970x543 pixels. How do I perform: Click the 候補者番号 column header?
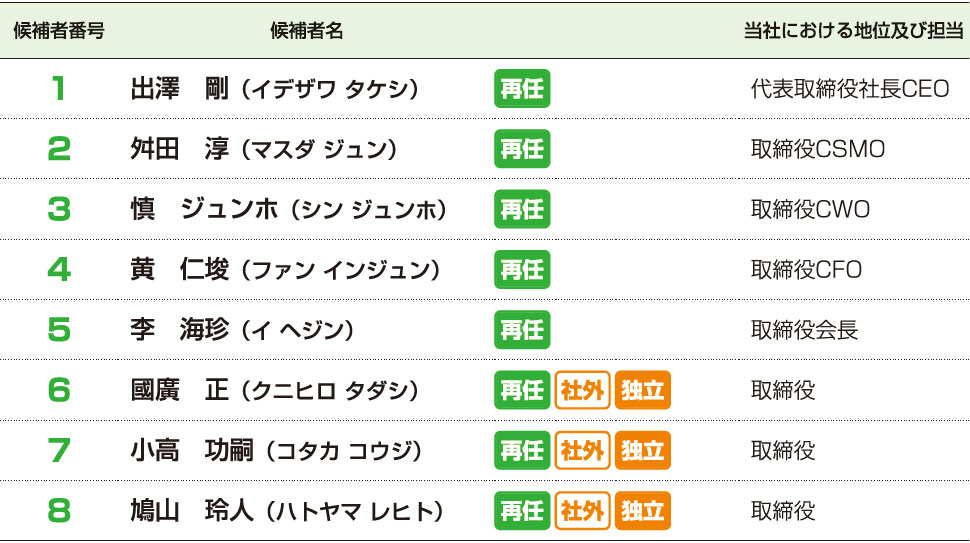59,30
